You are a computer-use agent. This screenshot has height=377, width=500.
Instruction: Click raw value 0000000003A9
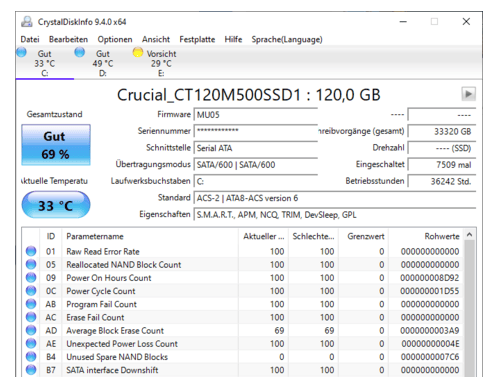(x=430, y=330)
